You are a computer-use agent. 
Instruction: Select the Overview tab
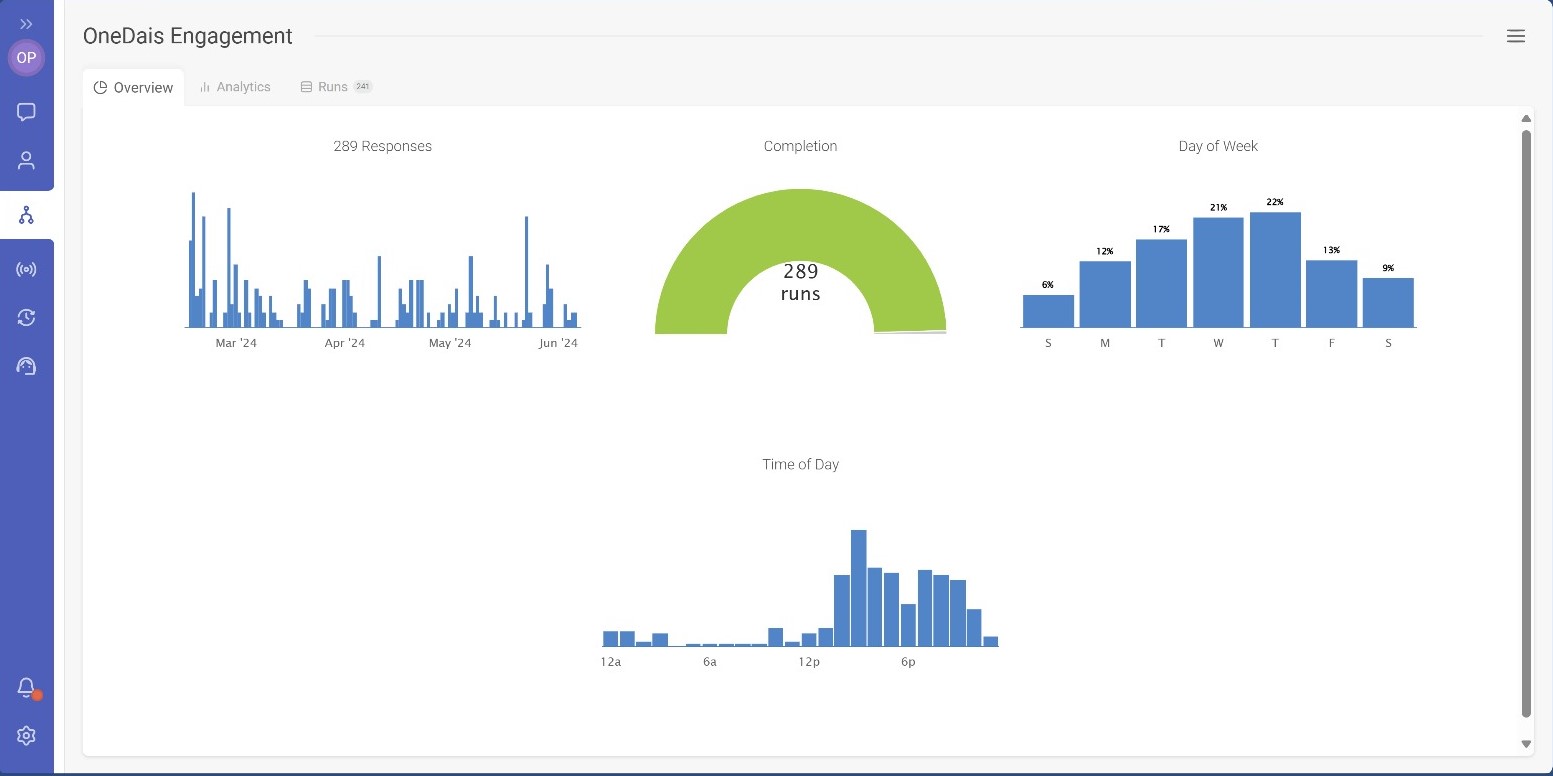tap(133, 87)
